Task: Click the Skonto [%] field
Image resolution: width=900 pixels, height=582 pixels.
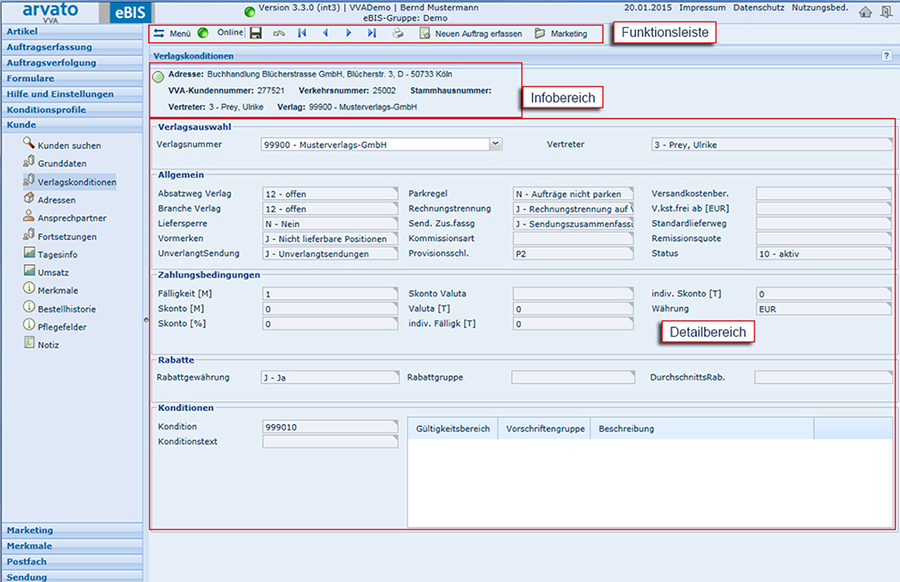Action: 329,324
